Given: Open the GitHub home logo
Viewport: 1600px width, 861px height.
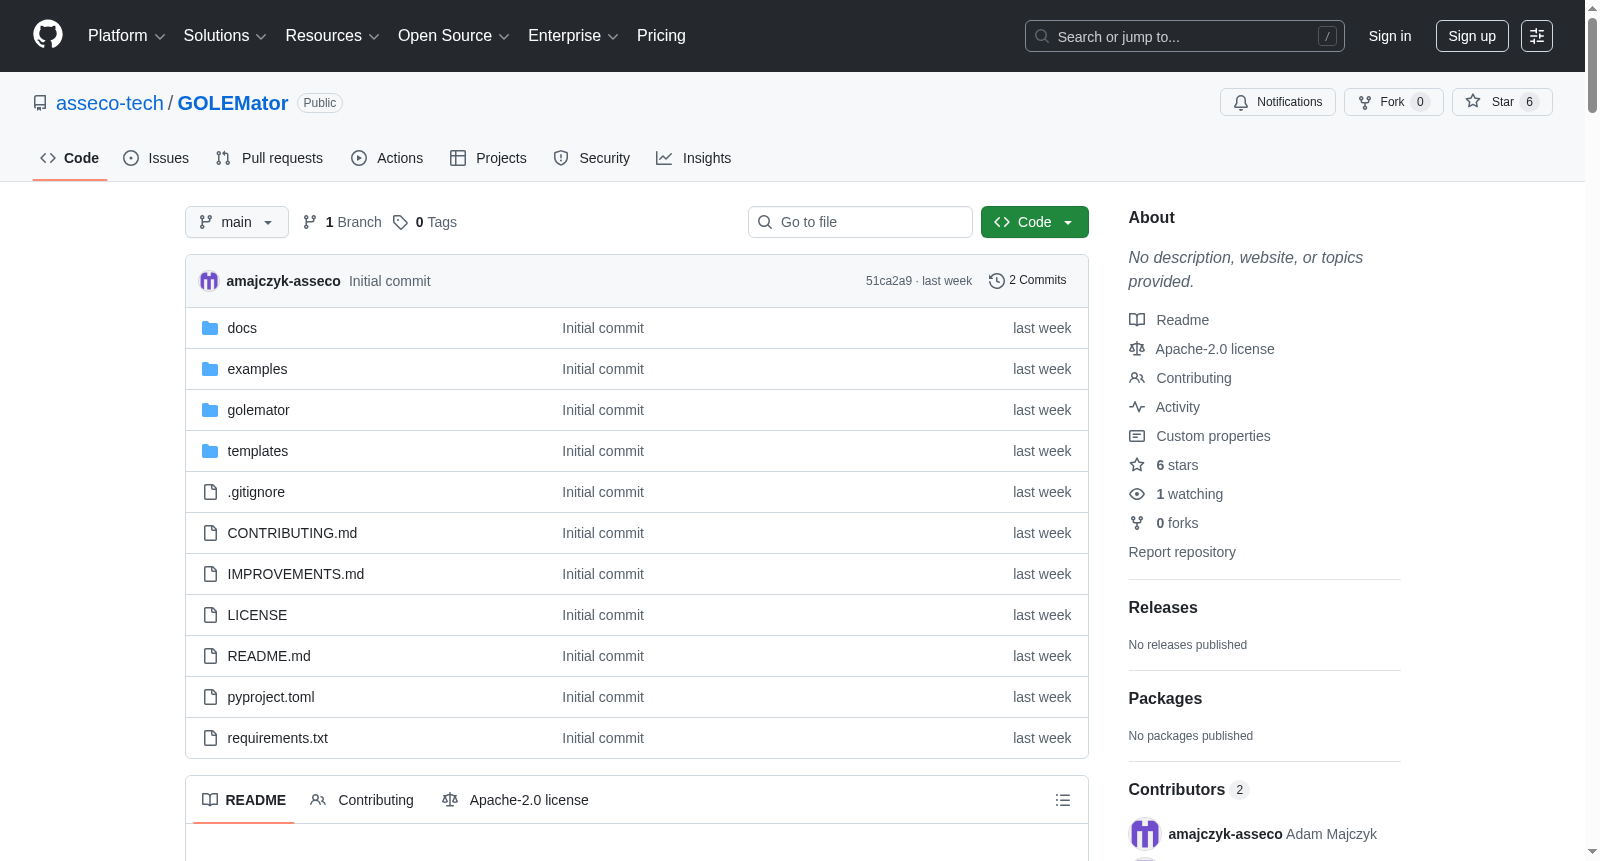Looking at the screenshot, I should coord(48,35).
